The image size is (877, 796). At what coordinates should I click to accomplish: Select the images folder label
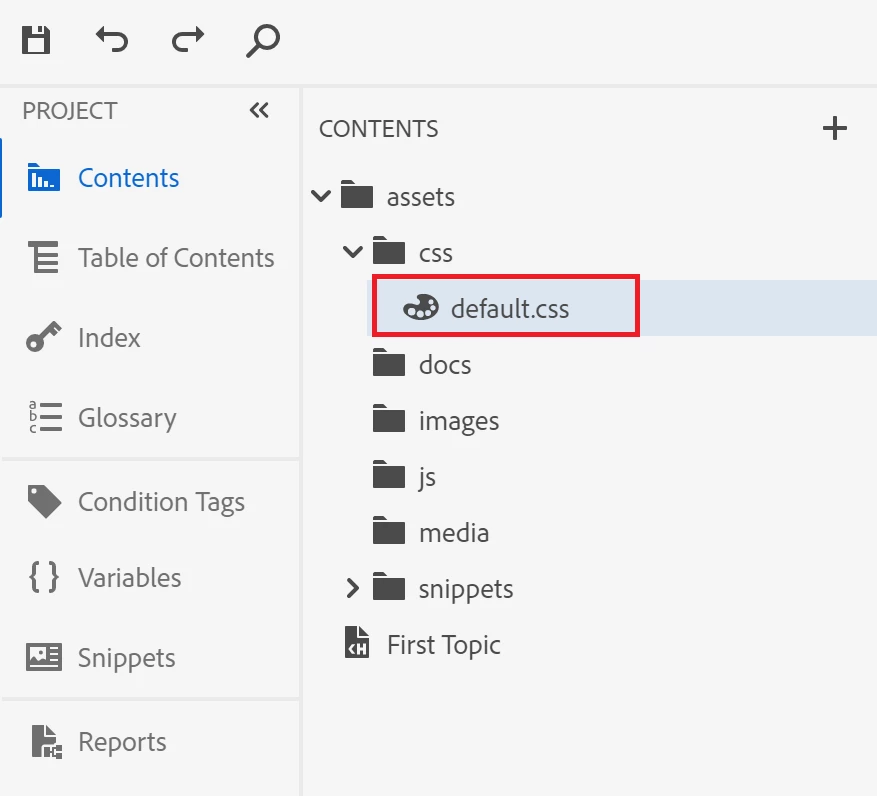tap(459, 422)
